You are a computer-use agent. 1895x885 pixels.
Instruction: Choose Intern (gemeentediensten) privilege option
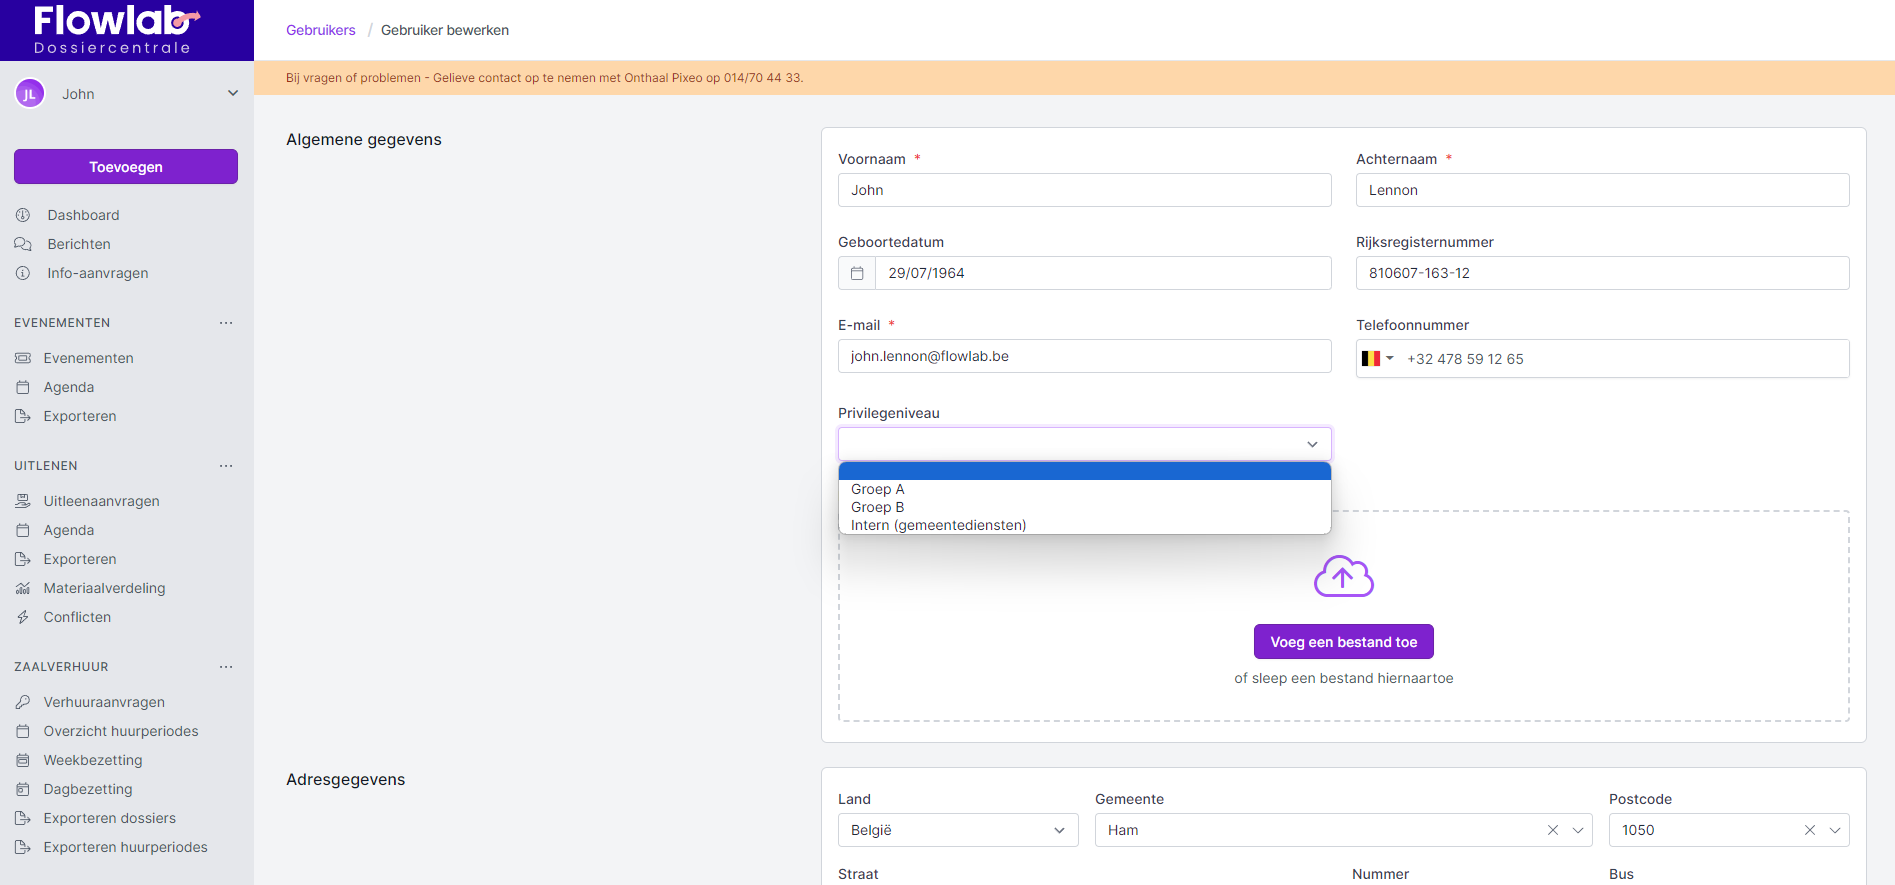938,525
